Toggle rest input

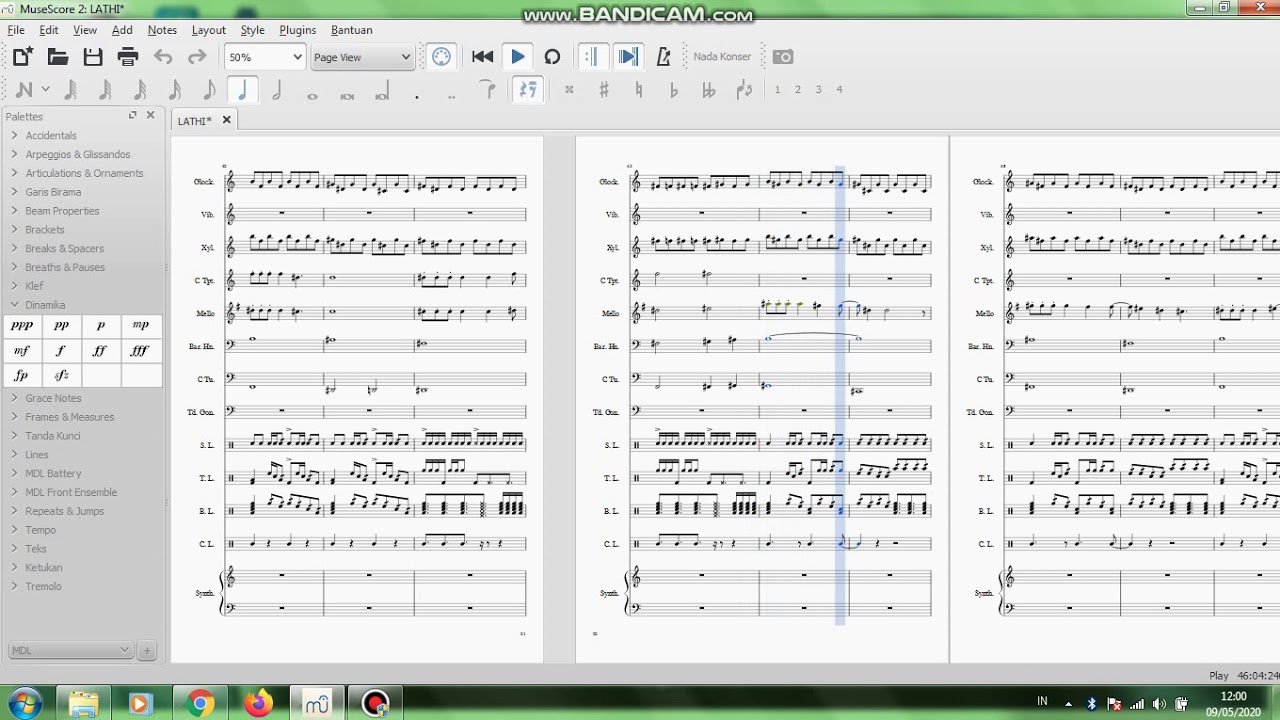[x=527, y=90]
